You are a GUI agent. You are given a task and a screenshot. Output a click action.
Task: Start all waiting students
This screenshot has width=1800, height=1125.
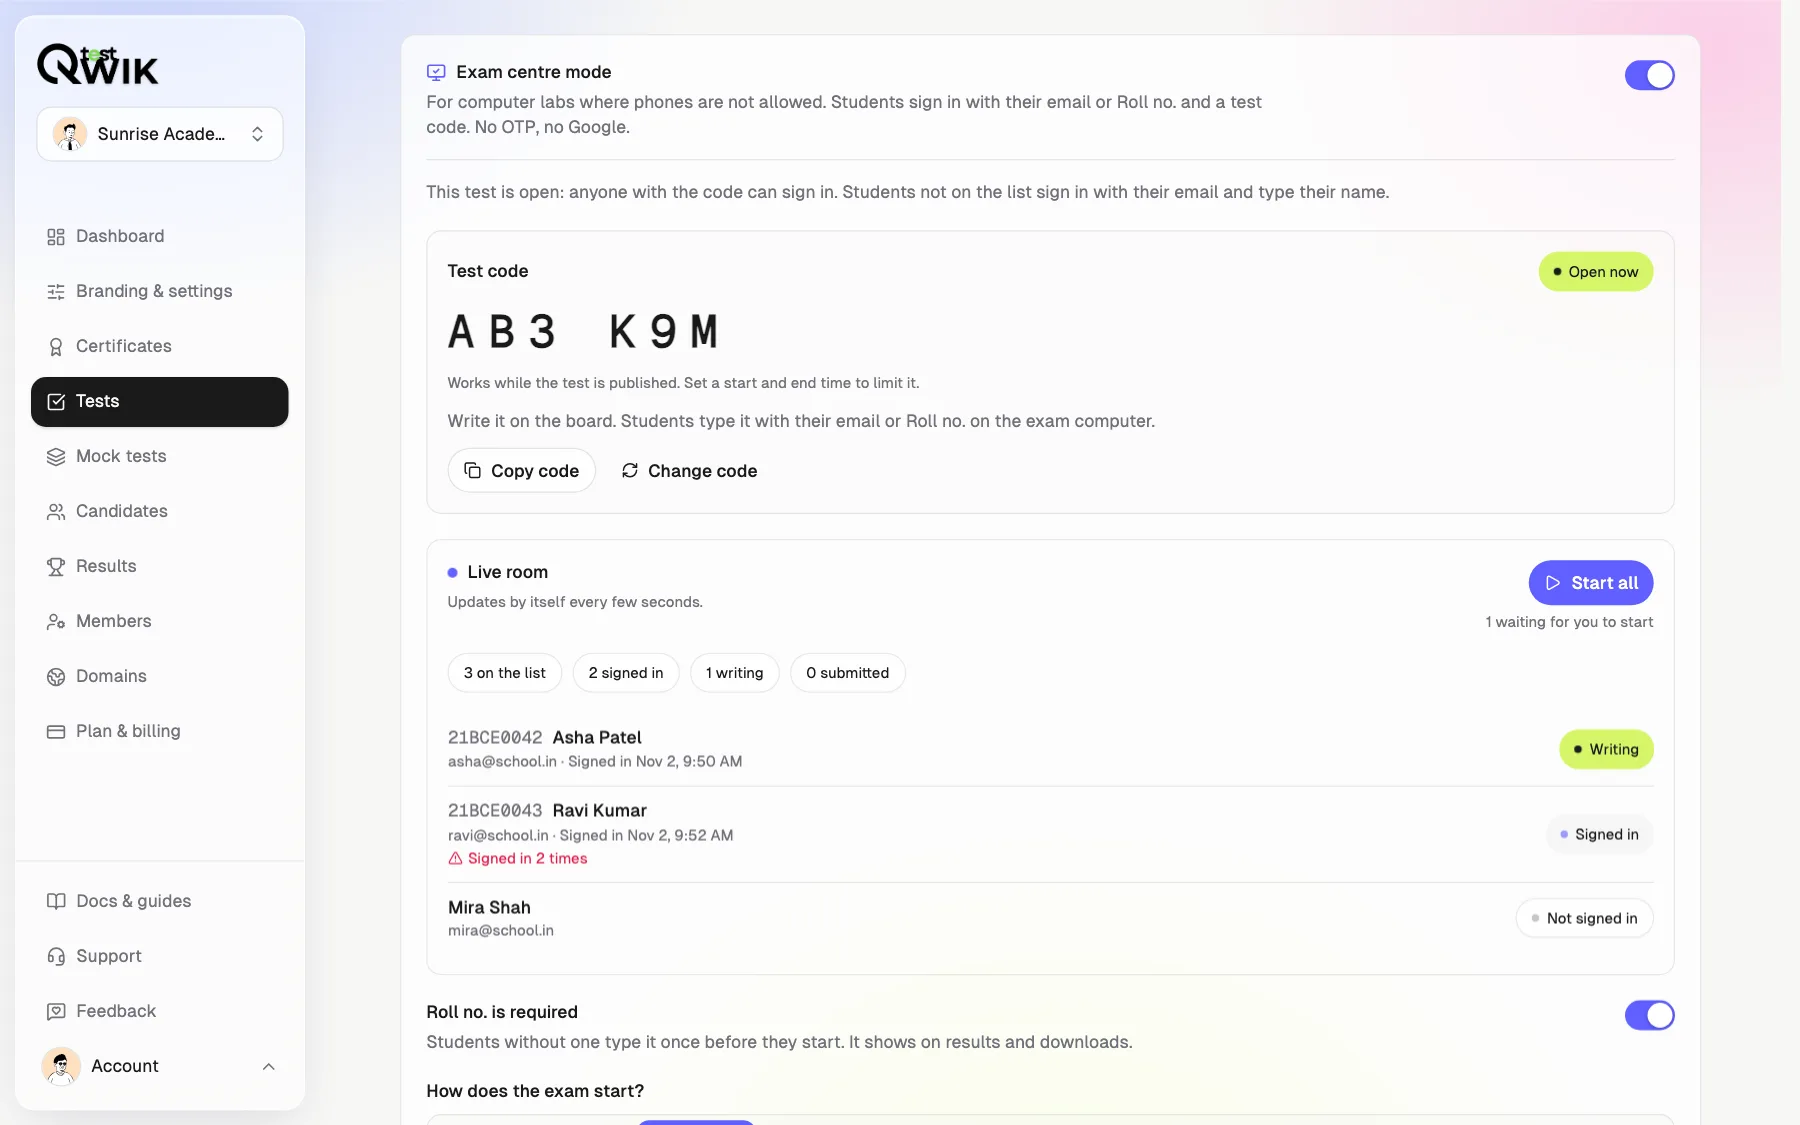click(1591, 583)
